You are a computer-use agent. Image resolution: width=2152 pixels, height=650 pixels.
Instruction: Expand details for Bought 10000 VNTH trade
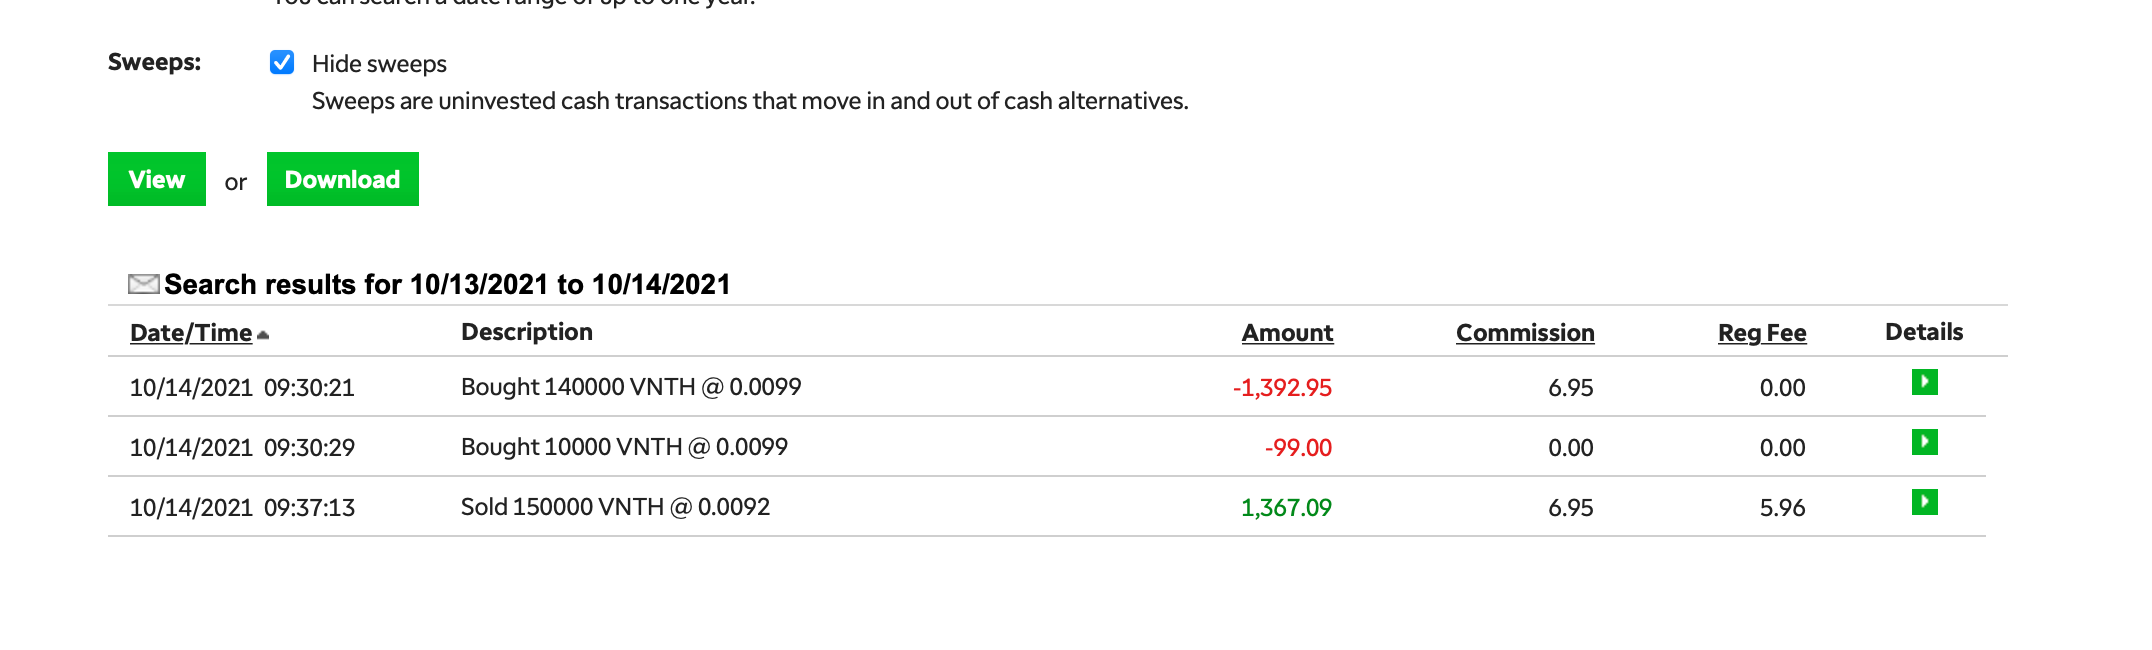point(1924,442)
